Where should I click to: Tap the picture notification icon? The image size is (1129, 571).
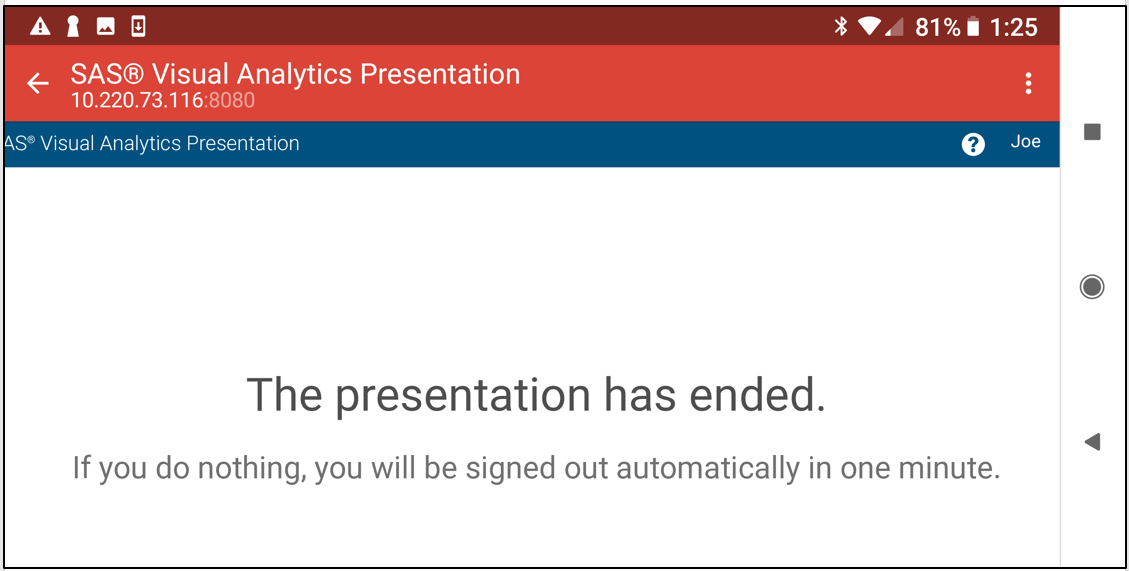[x=106, y=27]
